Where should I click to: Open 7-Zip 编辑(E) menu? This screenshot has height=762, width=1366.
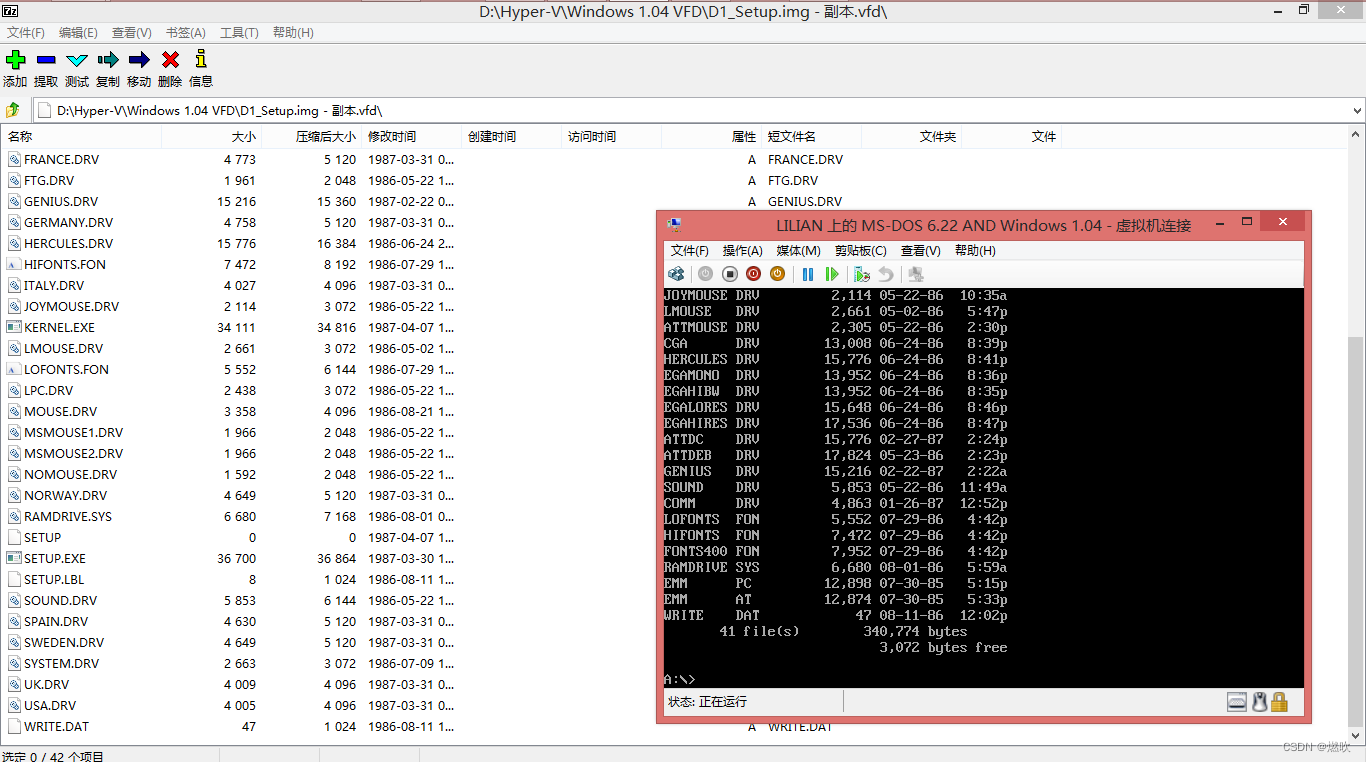[x=78, y=33]
